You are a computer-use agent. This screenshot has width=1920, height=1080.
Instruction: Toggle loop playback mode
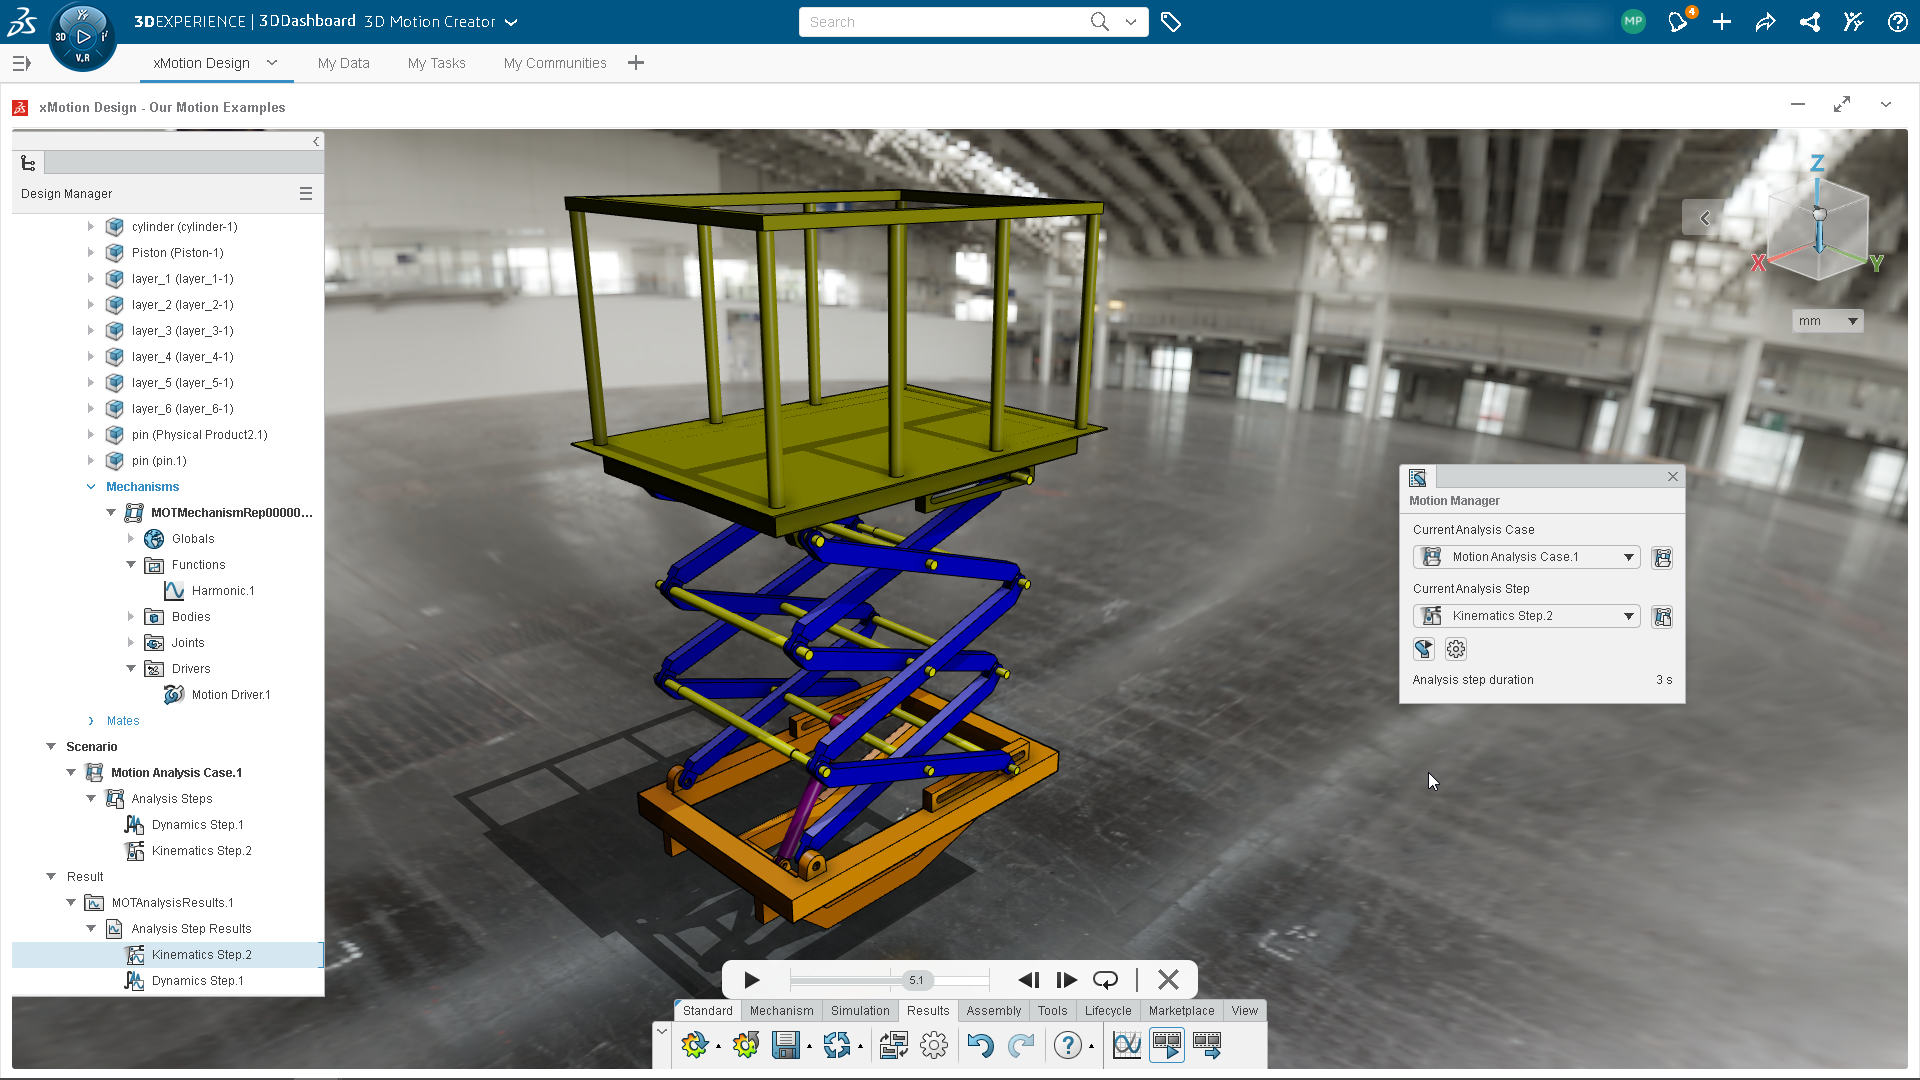click(x=1105, y=980)
